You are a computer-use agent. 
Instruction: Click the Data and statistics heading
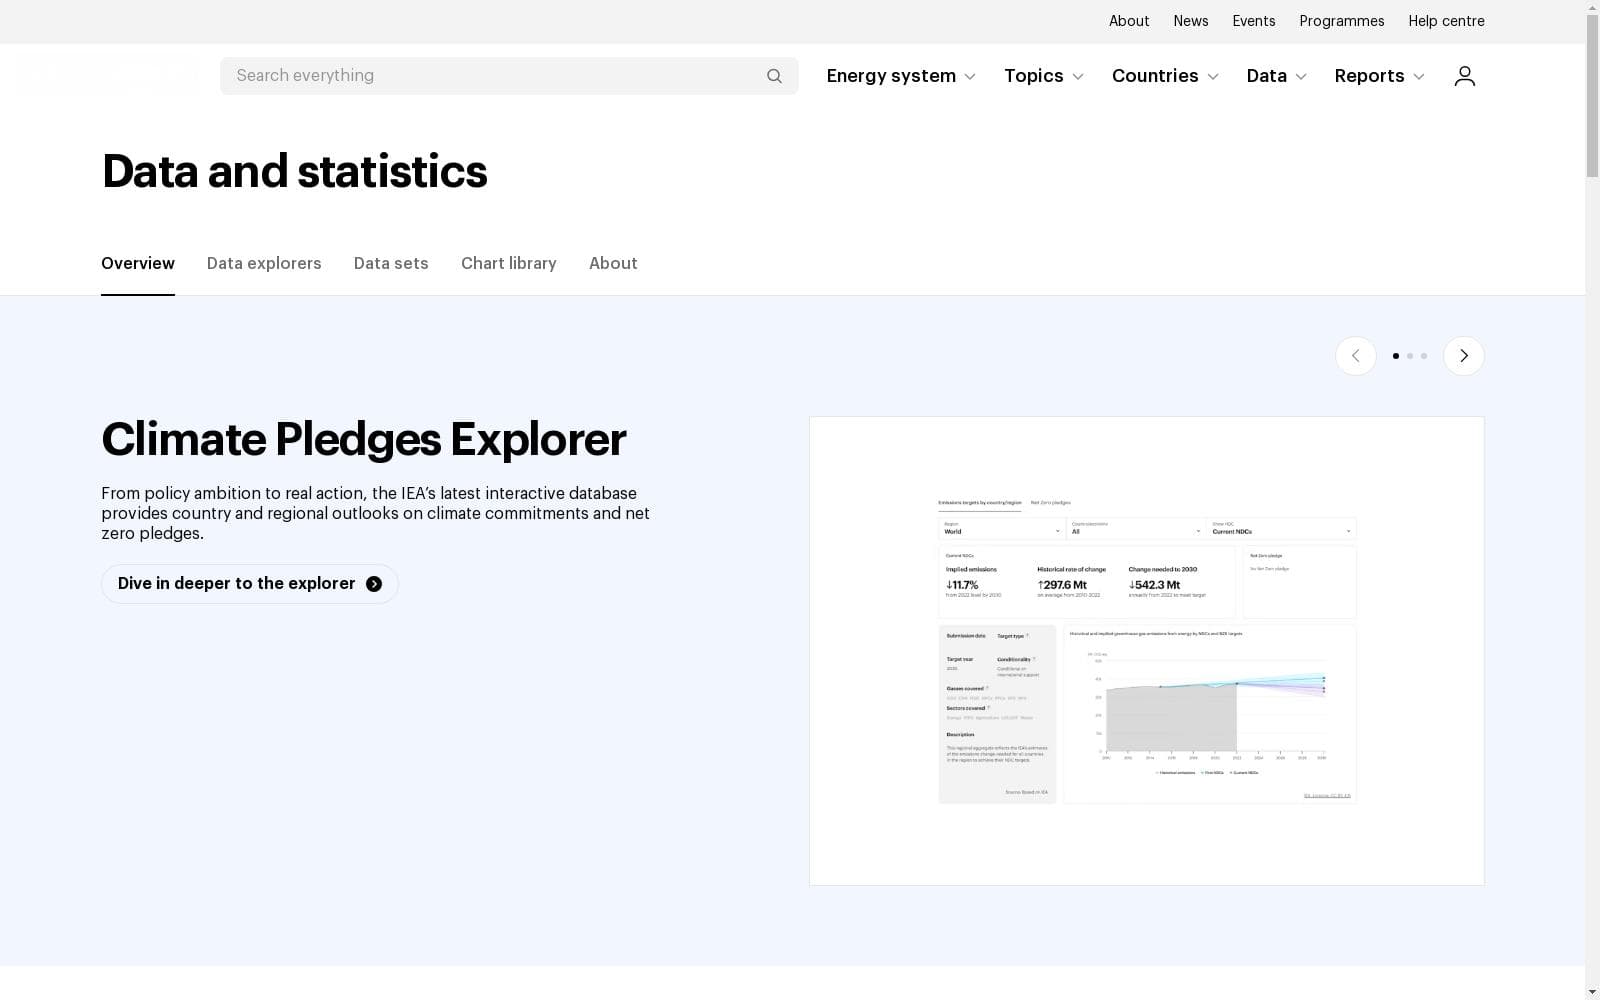click(x=295, y=171)
